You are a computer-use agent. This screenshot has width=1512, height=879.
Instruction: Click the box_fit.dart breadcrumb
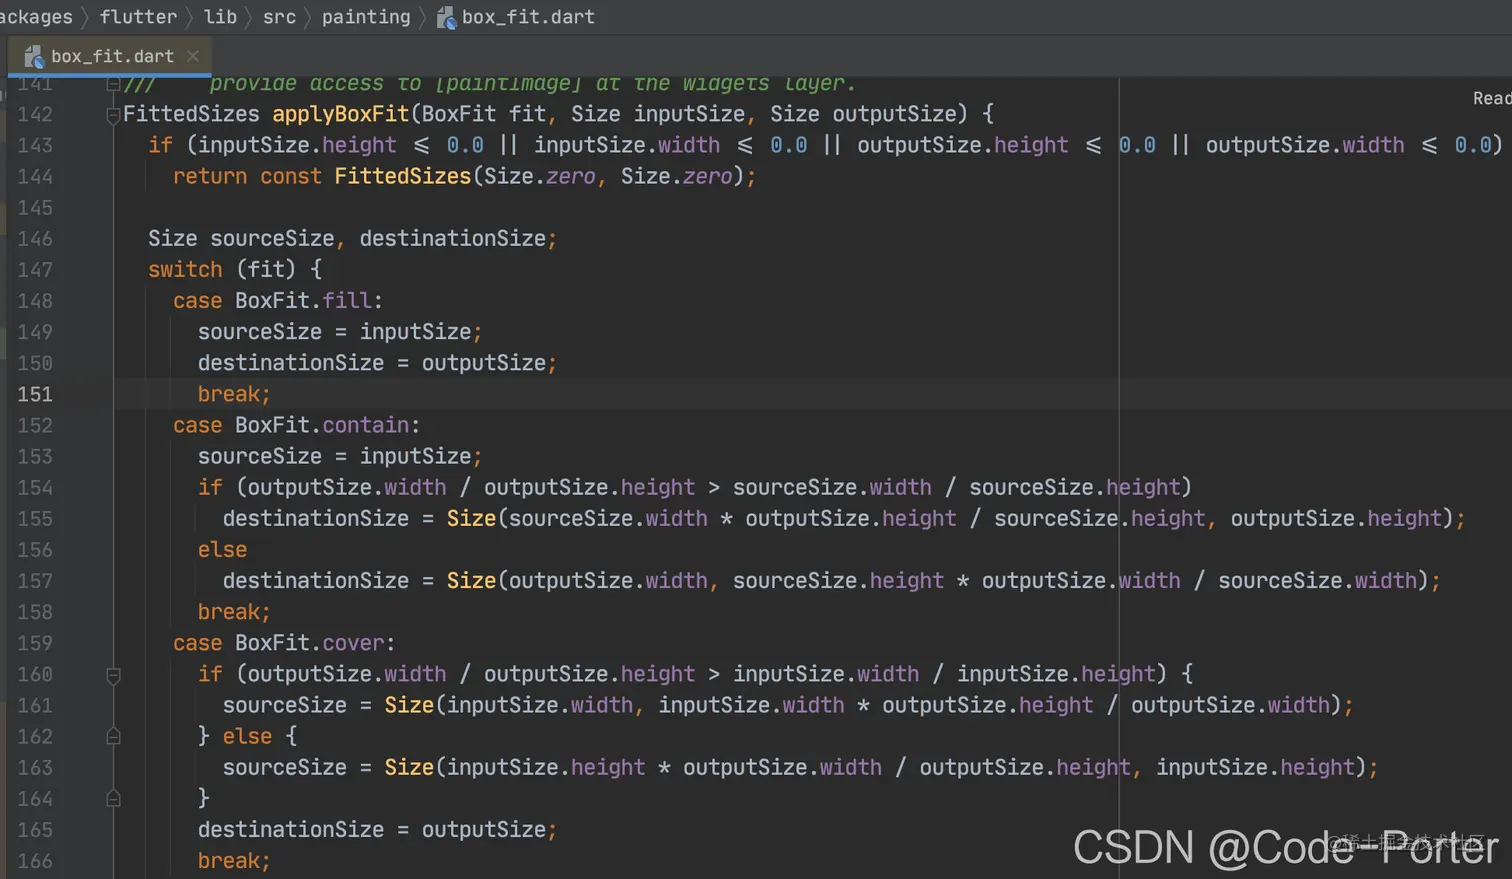point(516,17)
